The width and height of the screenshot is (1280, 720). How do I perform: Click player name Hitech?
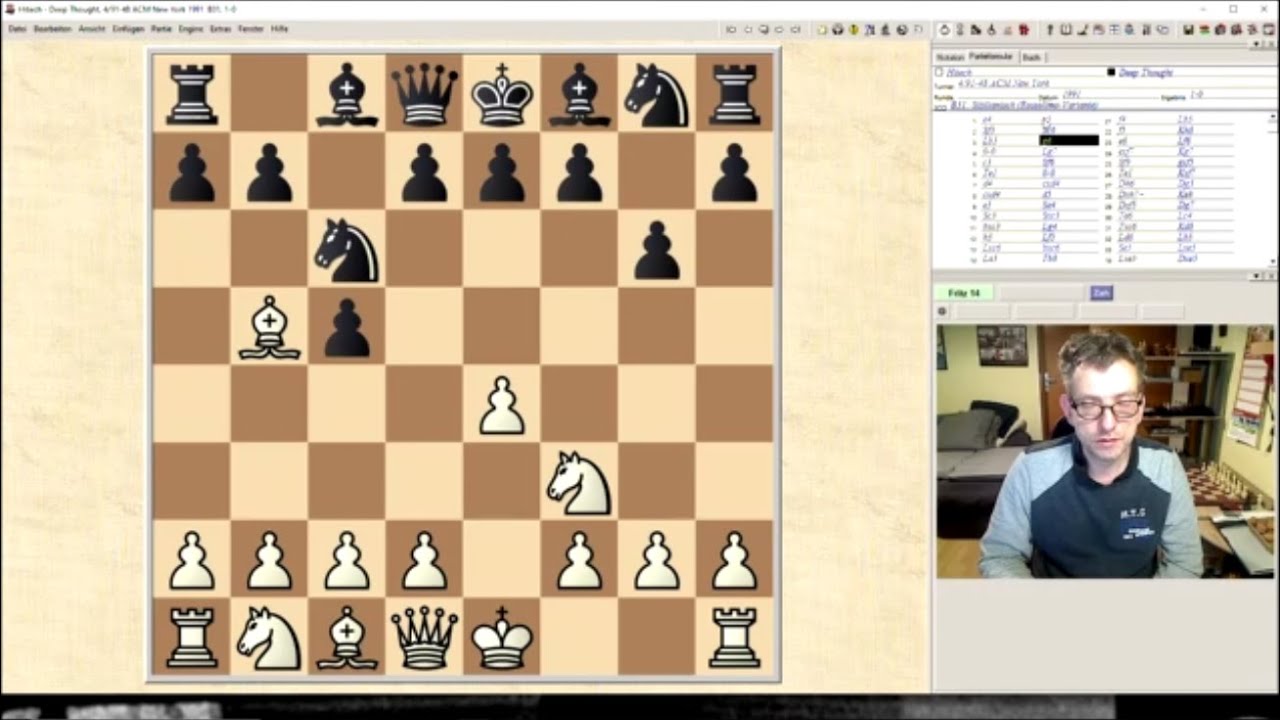coord(959,73)
